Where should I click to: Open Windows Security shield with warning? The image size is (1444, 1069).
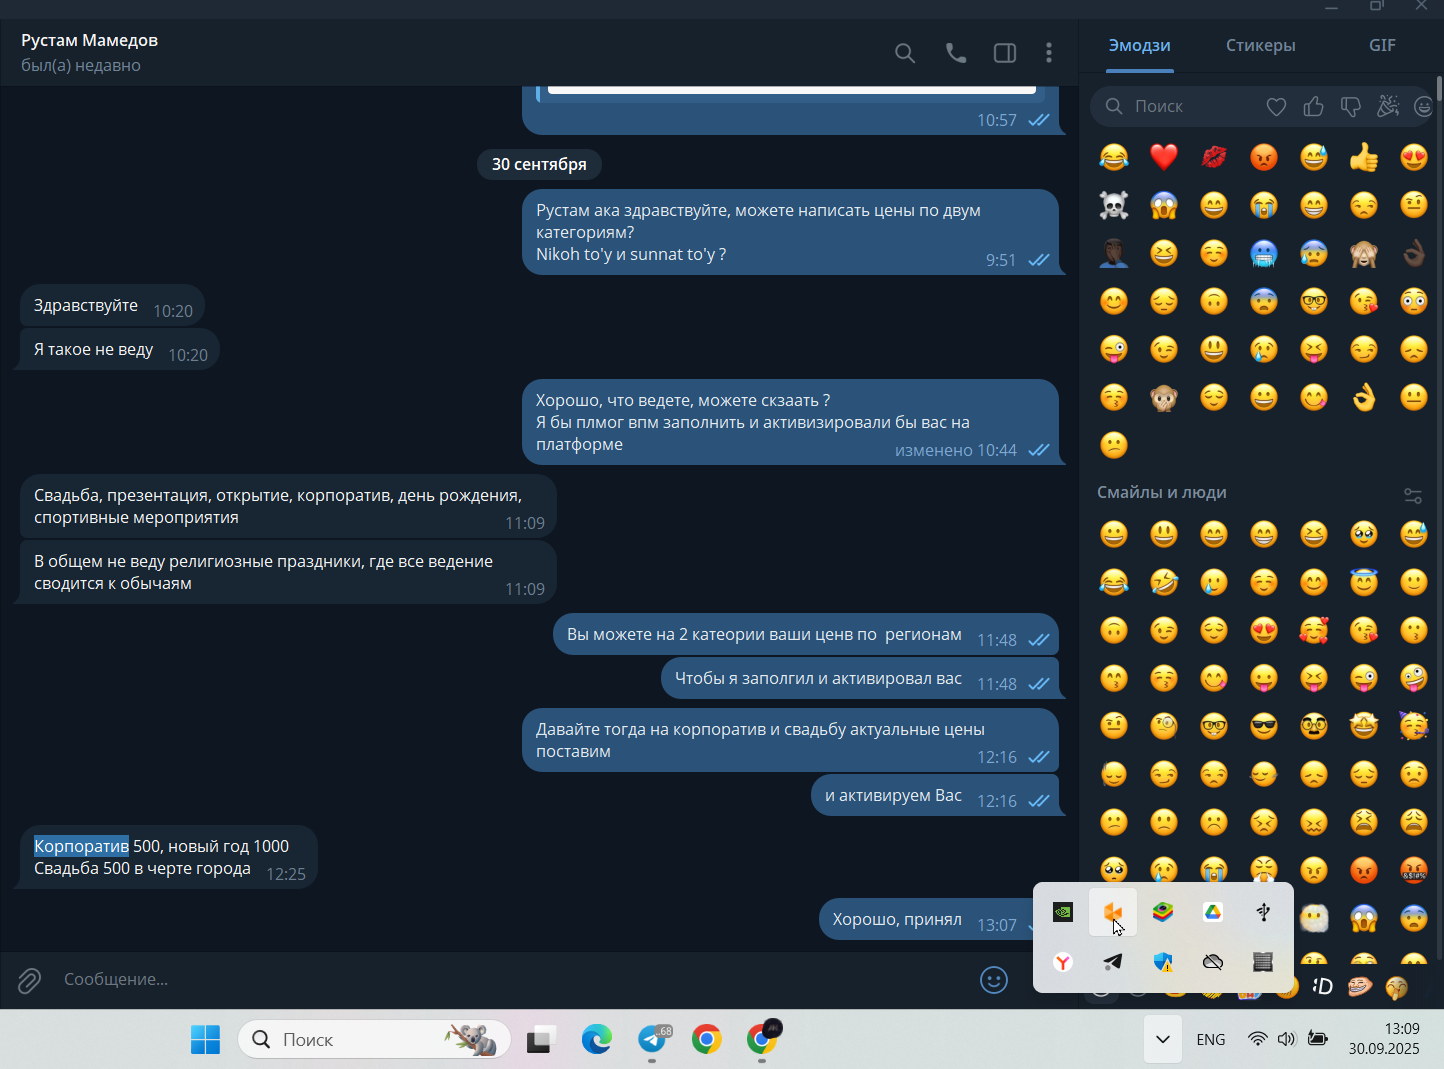point(1163,962)
